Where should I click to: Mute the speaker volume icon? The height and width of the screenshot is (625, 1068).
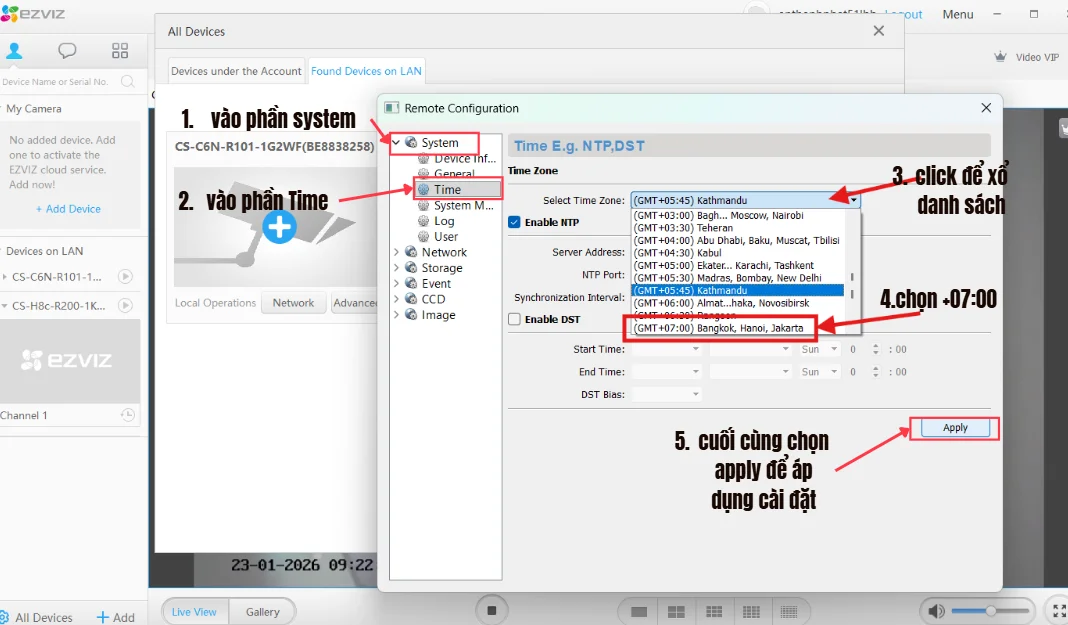(936, 611)
